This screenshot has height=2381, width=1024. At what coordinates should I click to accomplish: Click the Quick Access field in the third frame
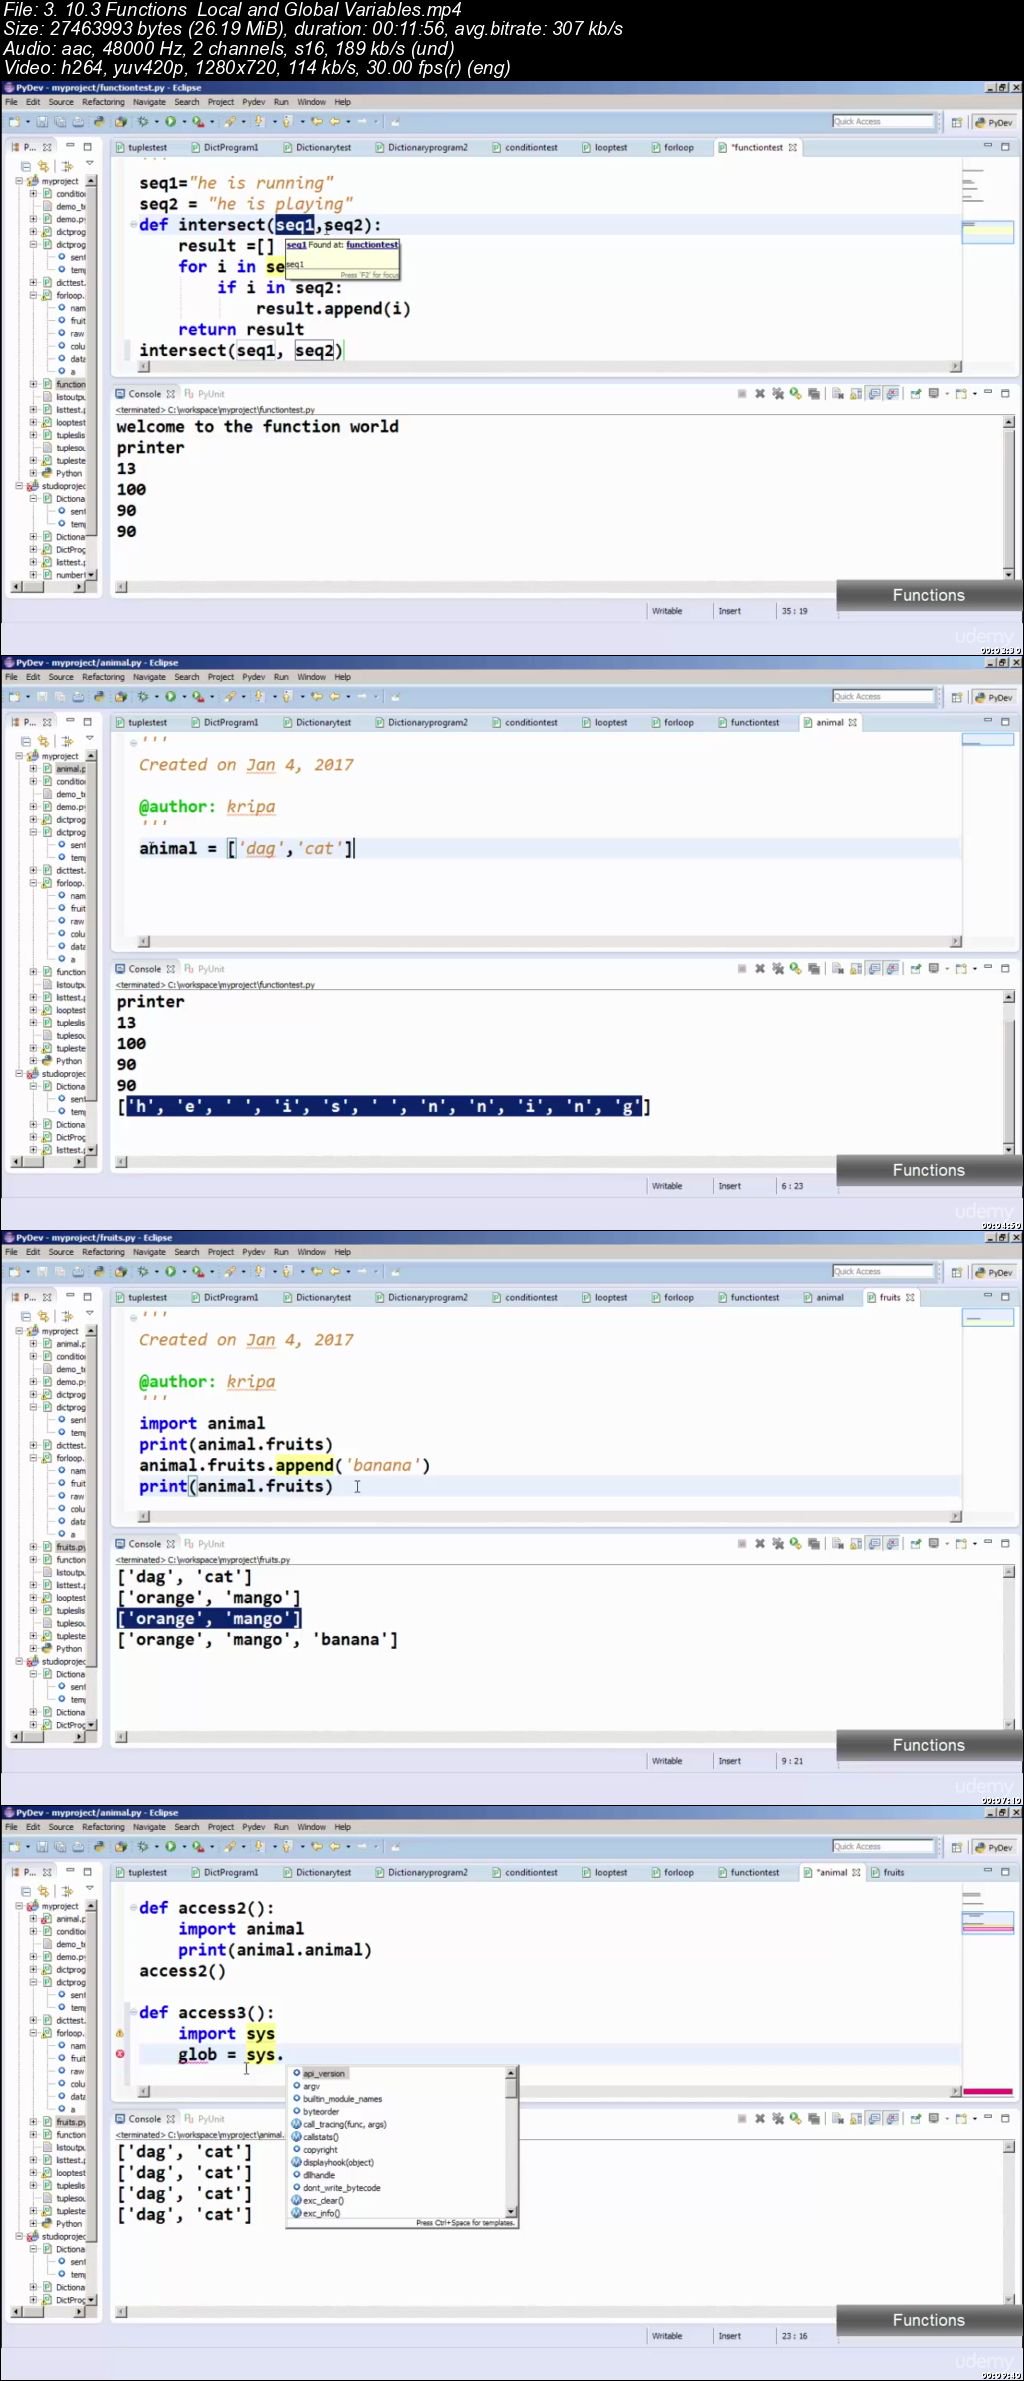point(882,1271)
